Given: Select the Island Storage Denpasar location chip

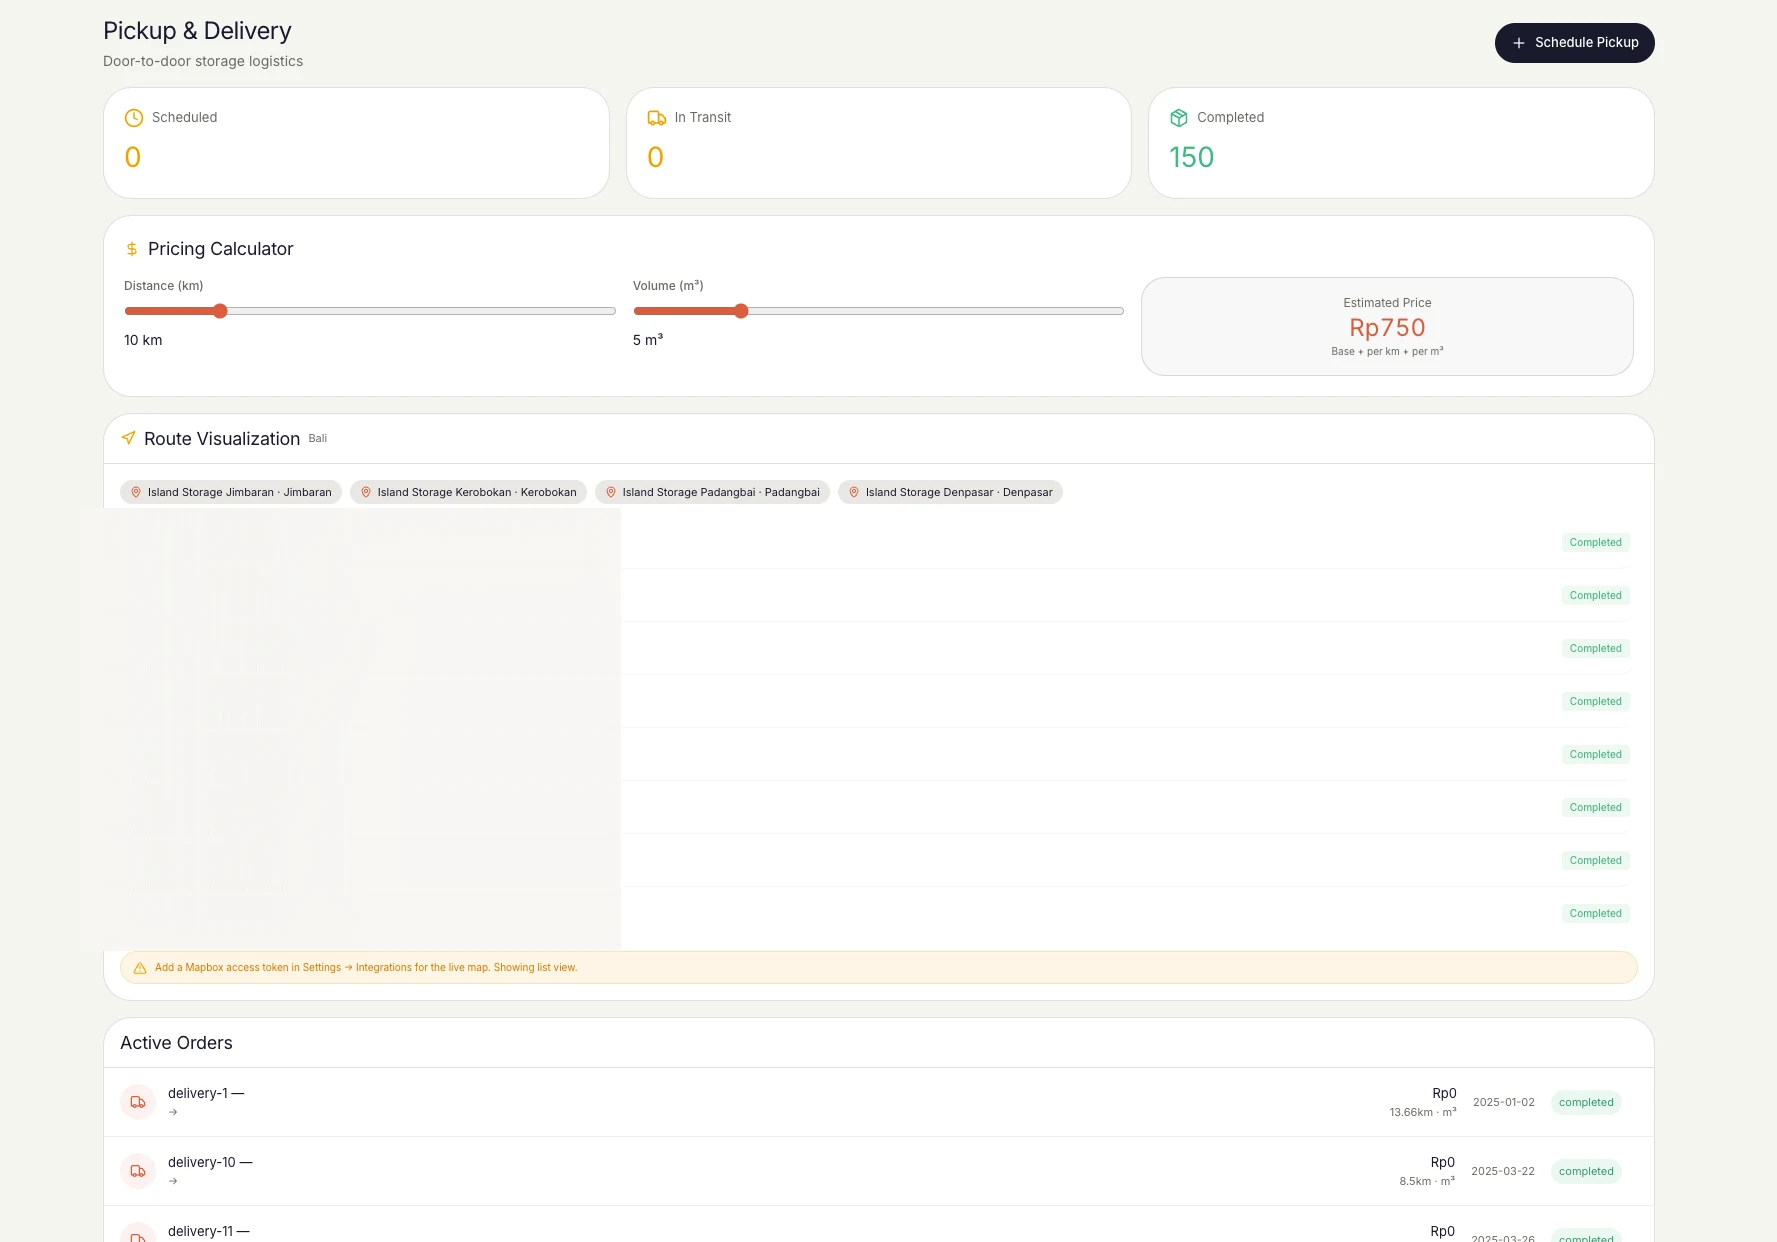Looking at the screenshot, I should [x=950, y=492].
